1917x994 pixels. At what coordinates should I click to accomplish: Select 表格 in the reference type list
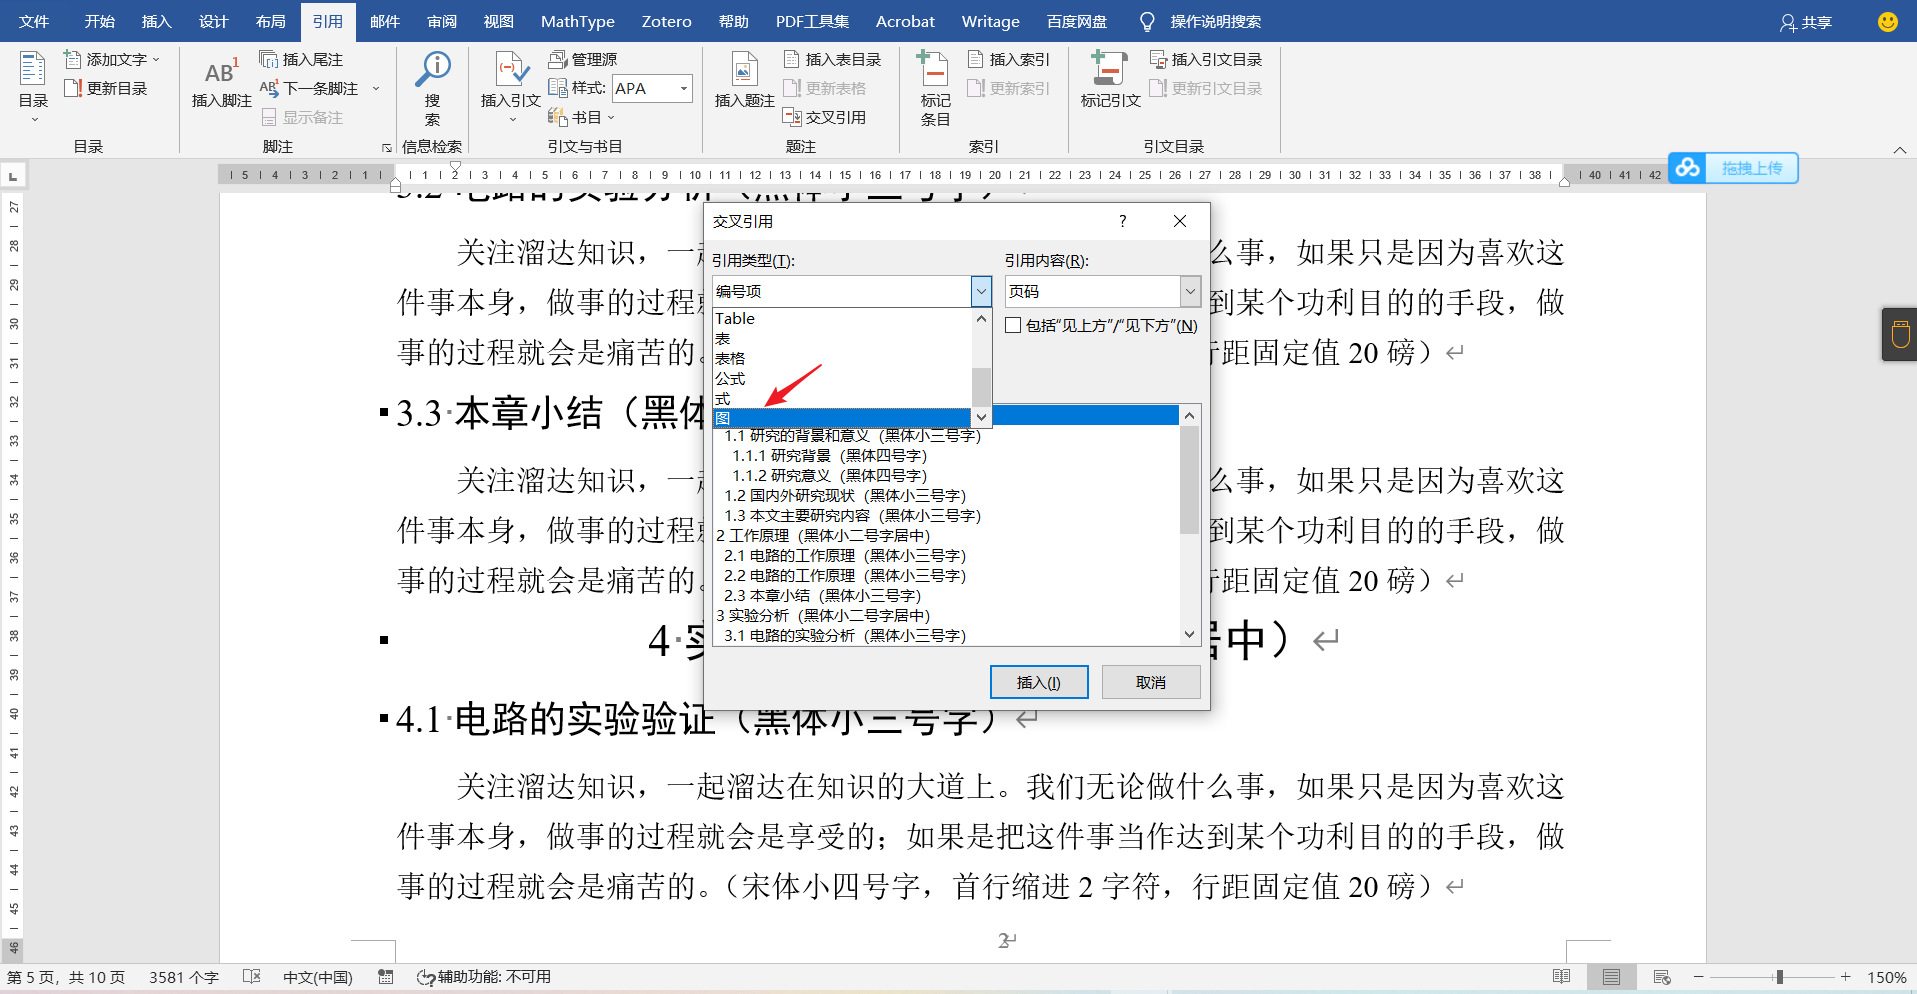point(841,358)
